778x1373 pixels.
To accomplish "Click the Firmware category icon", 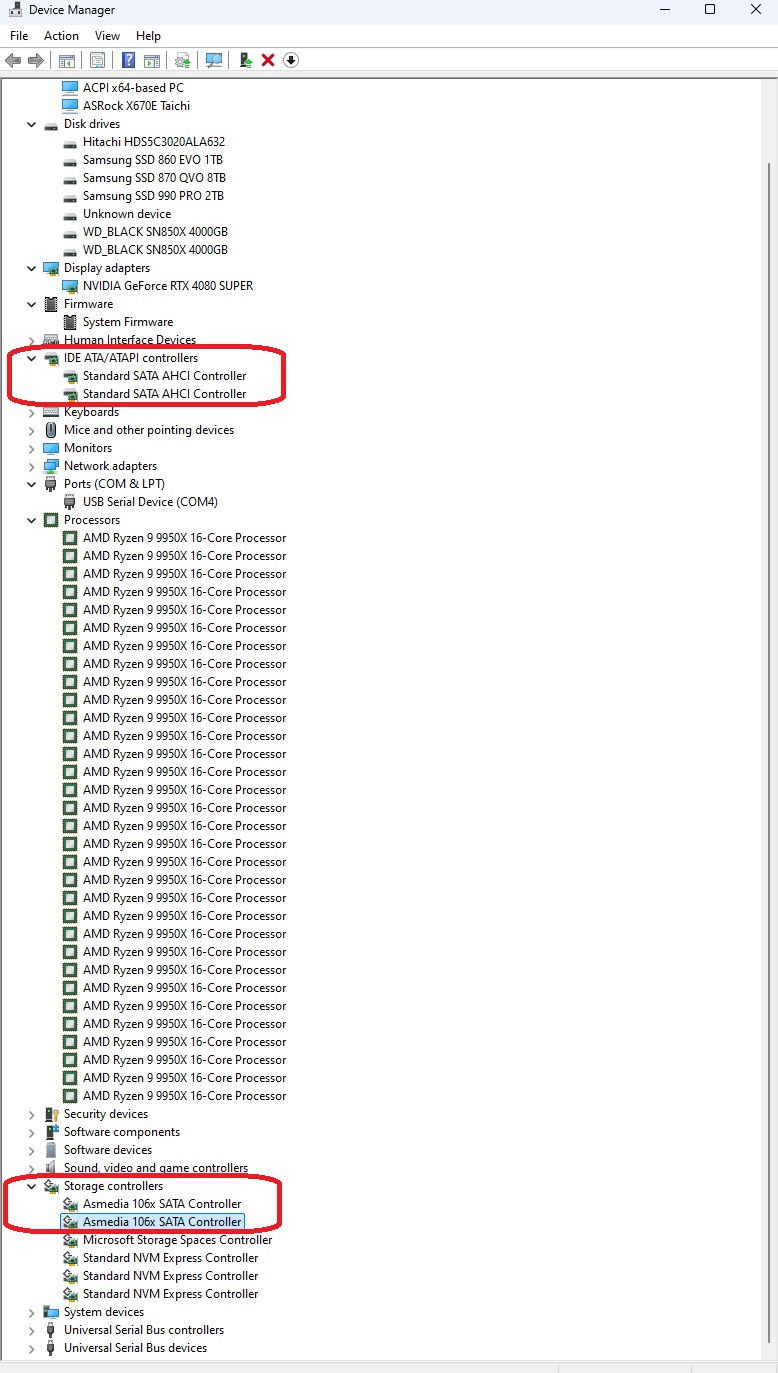I will pyautogui.click(x=51, y=304).
